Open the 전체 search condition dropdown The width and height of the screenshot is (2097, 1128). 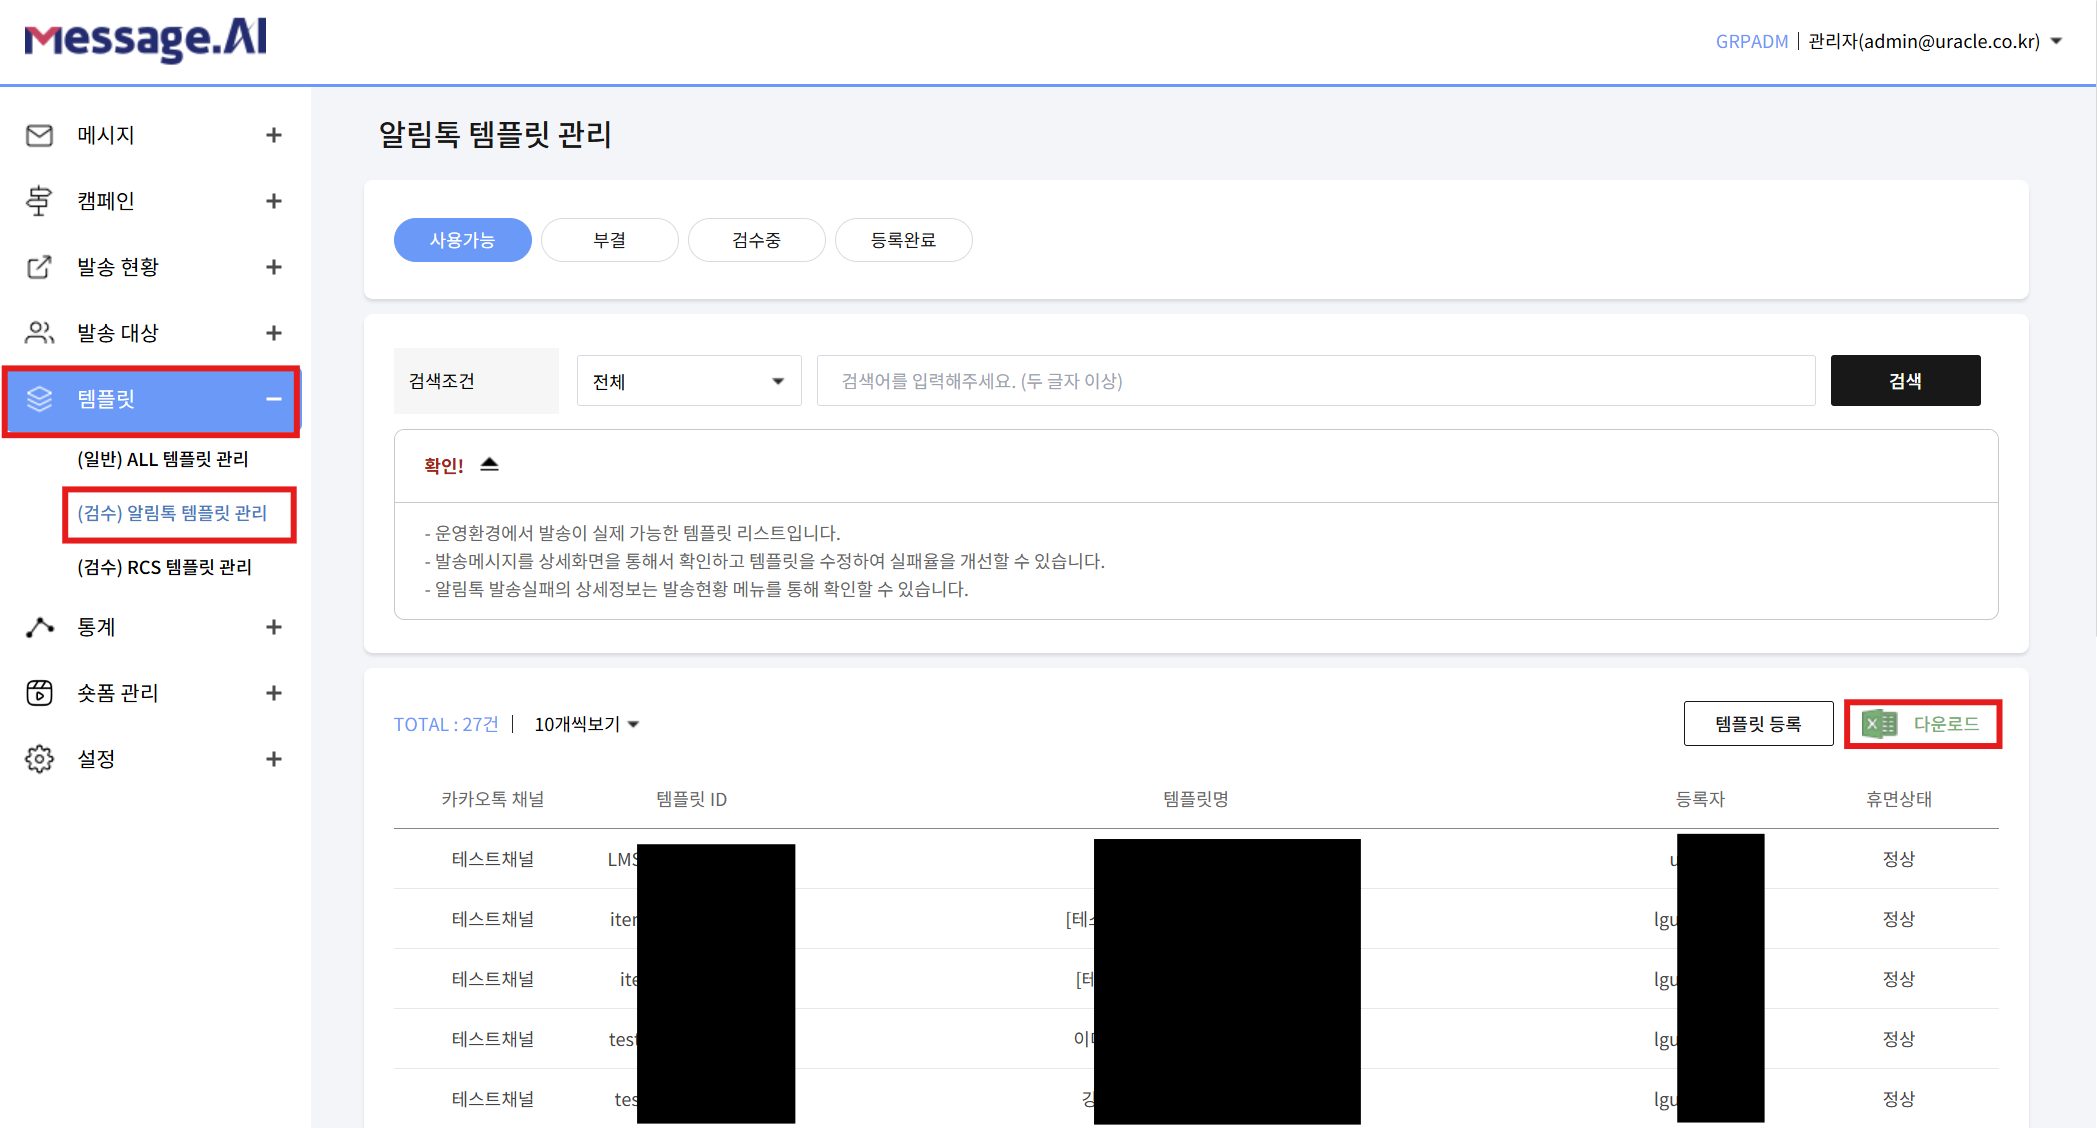point(688,381)
